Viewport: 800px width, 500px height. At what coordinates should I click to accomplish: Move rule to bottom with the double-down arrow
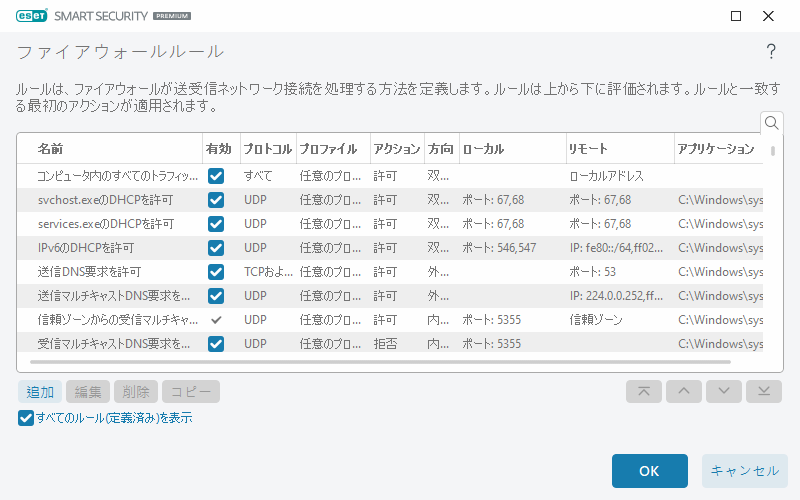click(764, 391)
